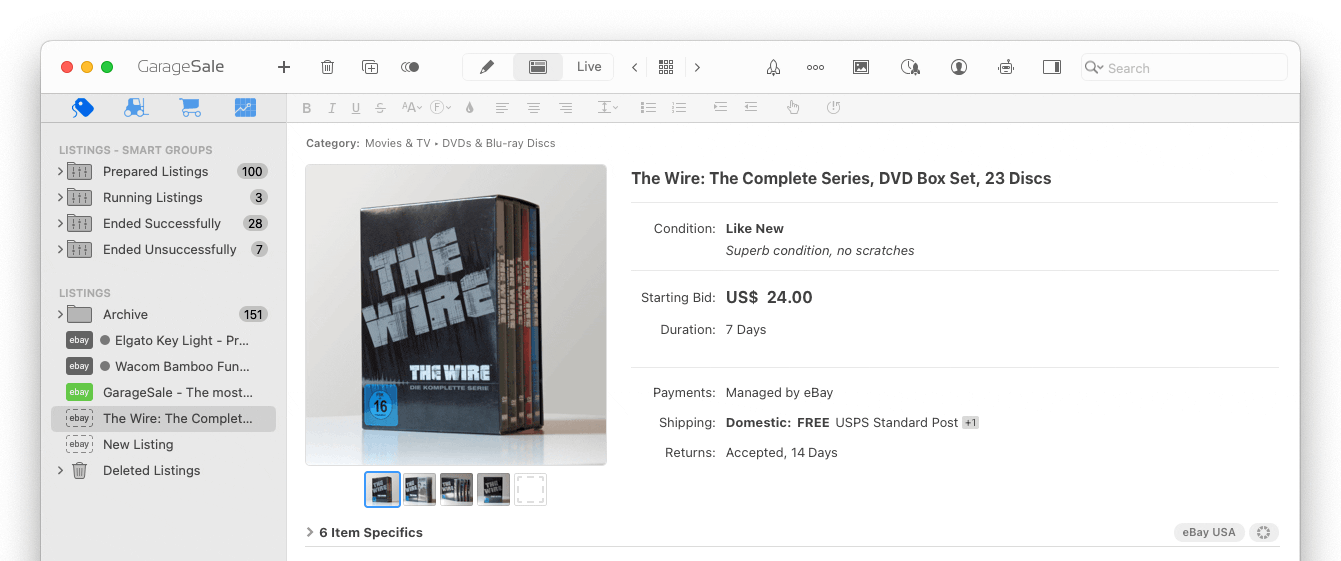Toggle bold formatting

point(307,108)
